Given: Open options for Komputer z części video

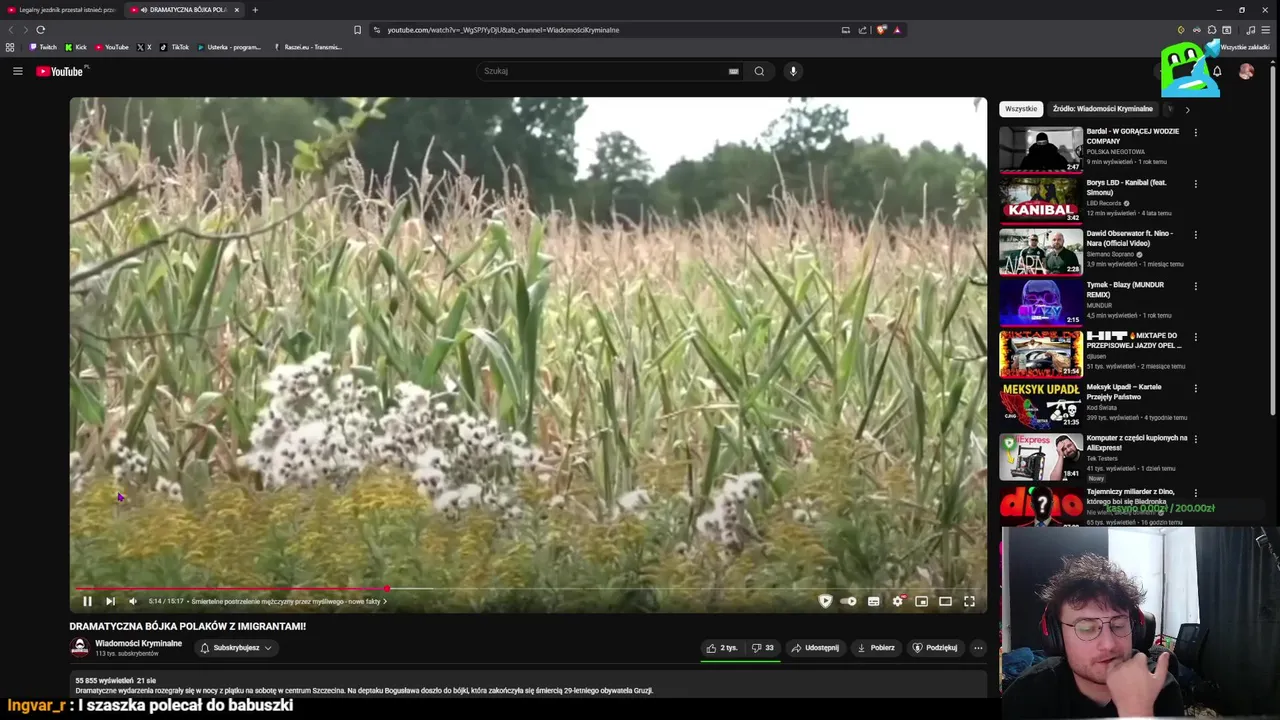Looking at the screenshot, I should (1195, 438).
